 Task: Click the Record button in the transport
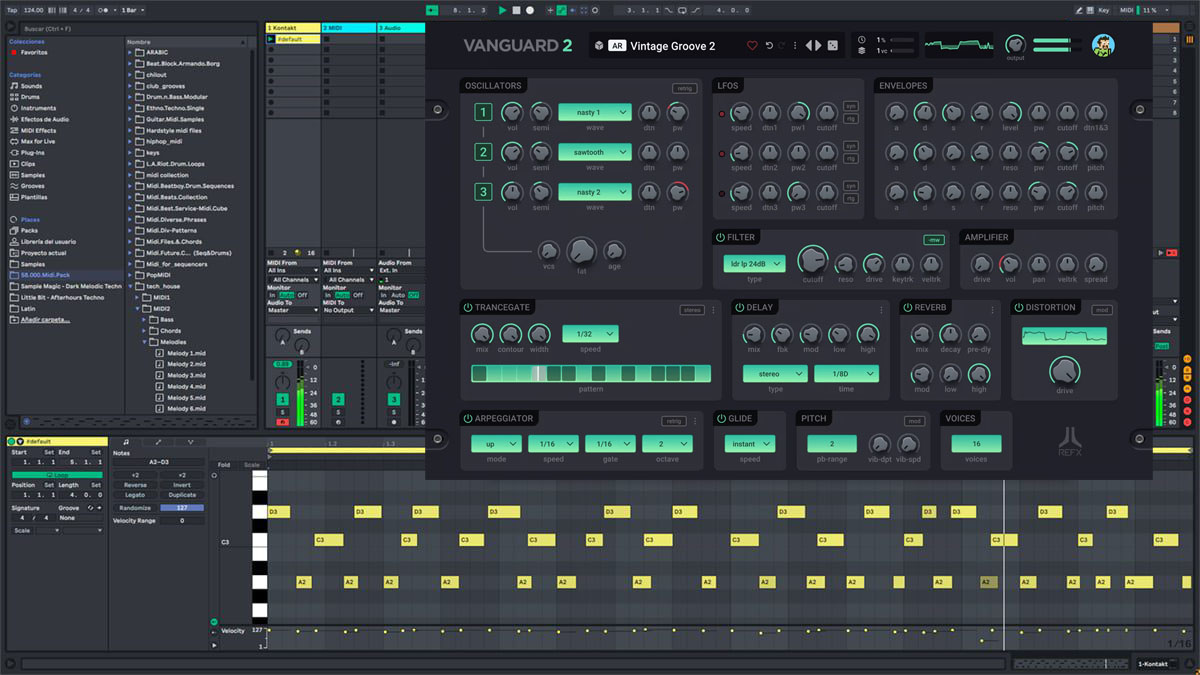click(530, 10)
